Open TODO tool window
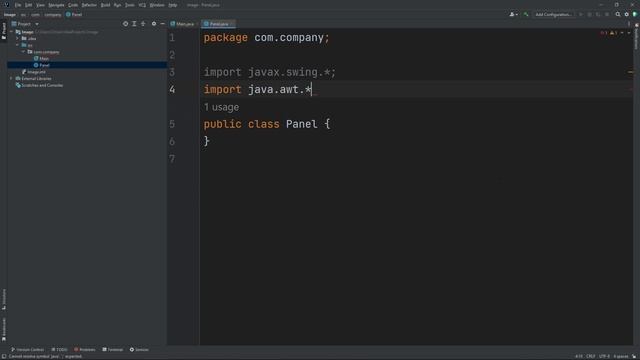The height and width of the screenshot is (360, 640). [x=60, y=349]
